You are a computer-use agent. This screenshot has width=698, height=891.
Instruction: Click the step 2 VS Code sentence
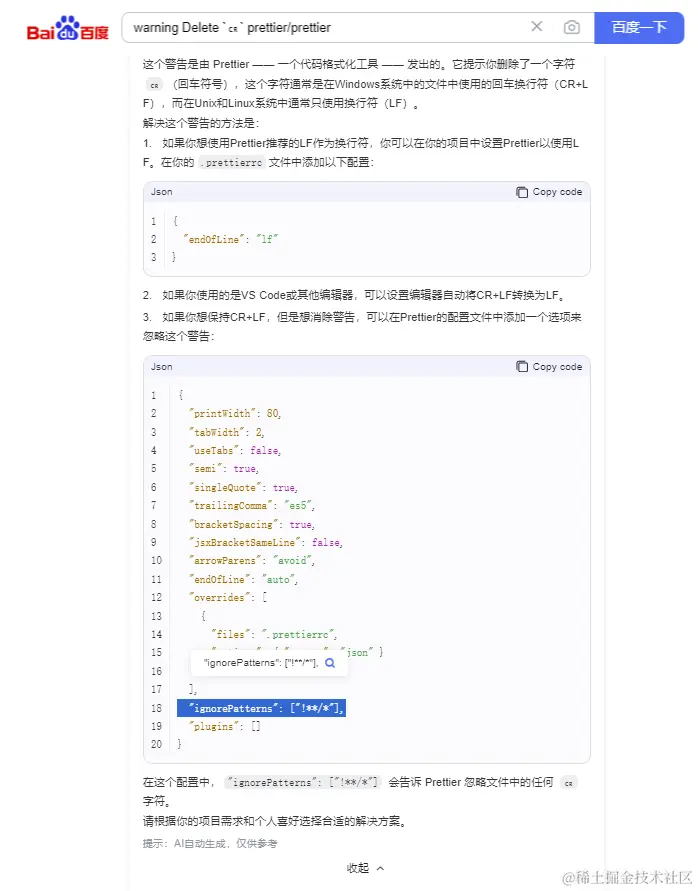click(354, 295)
